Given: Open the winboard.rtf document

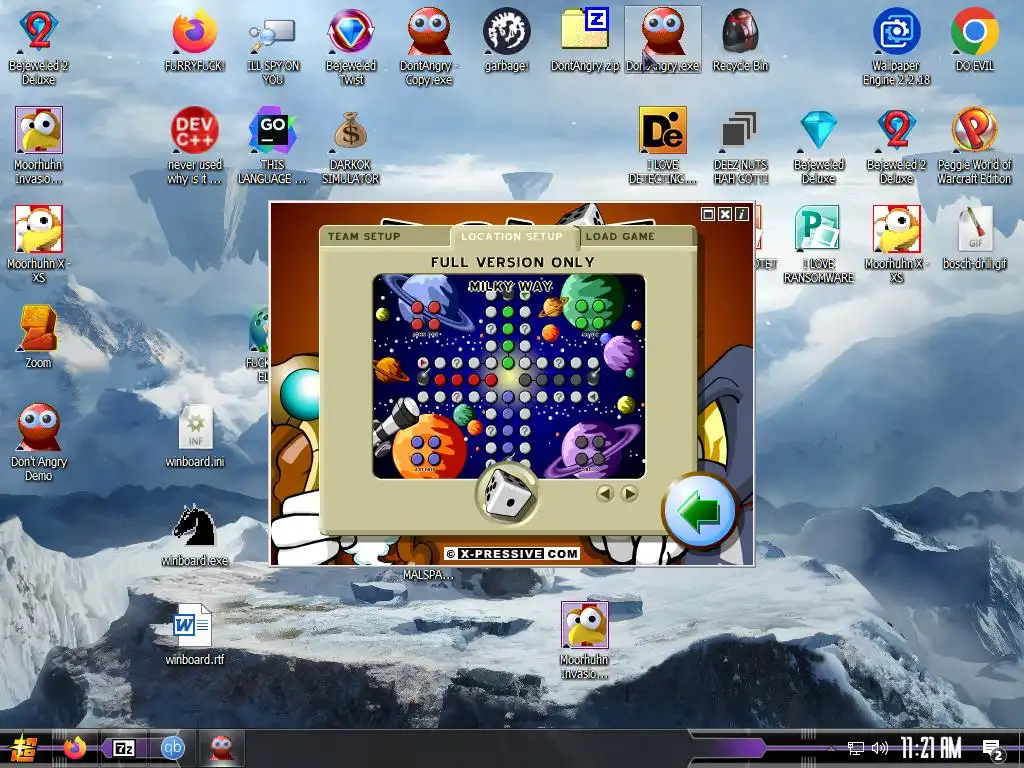Looking at the screenshot, I should click(x=195, y=634).
